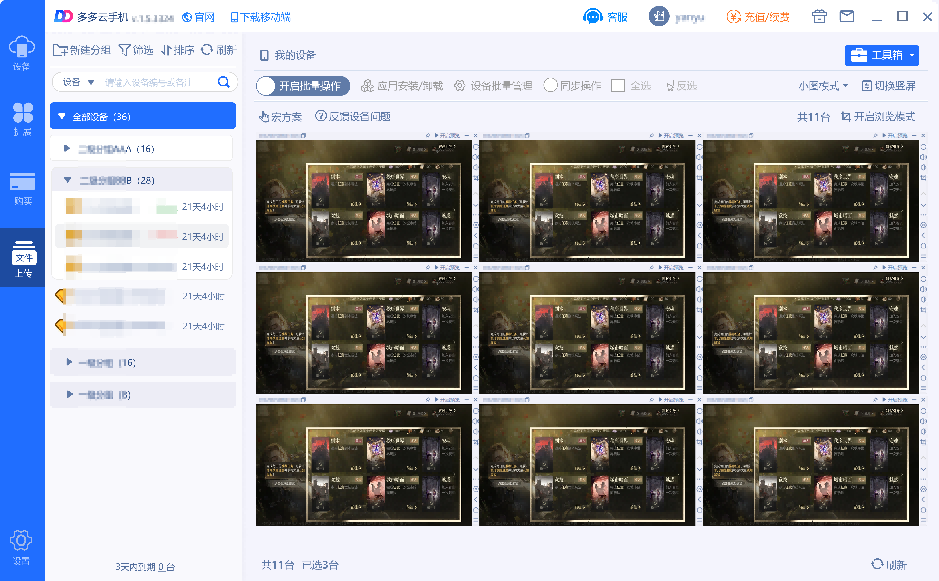
Task: Check the 全选 select-all checkbox
Action: click(x=618, y=86)
